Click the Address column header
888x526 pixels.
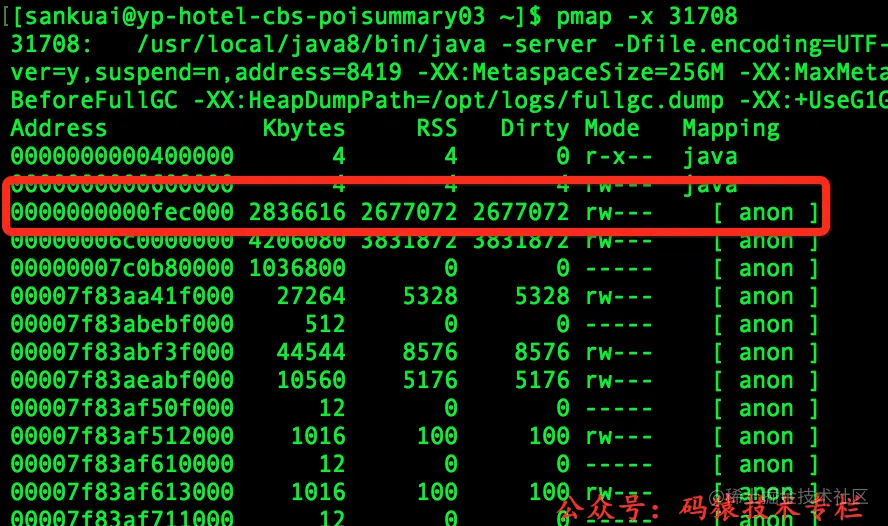click(x=58, y=129)
